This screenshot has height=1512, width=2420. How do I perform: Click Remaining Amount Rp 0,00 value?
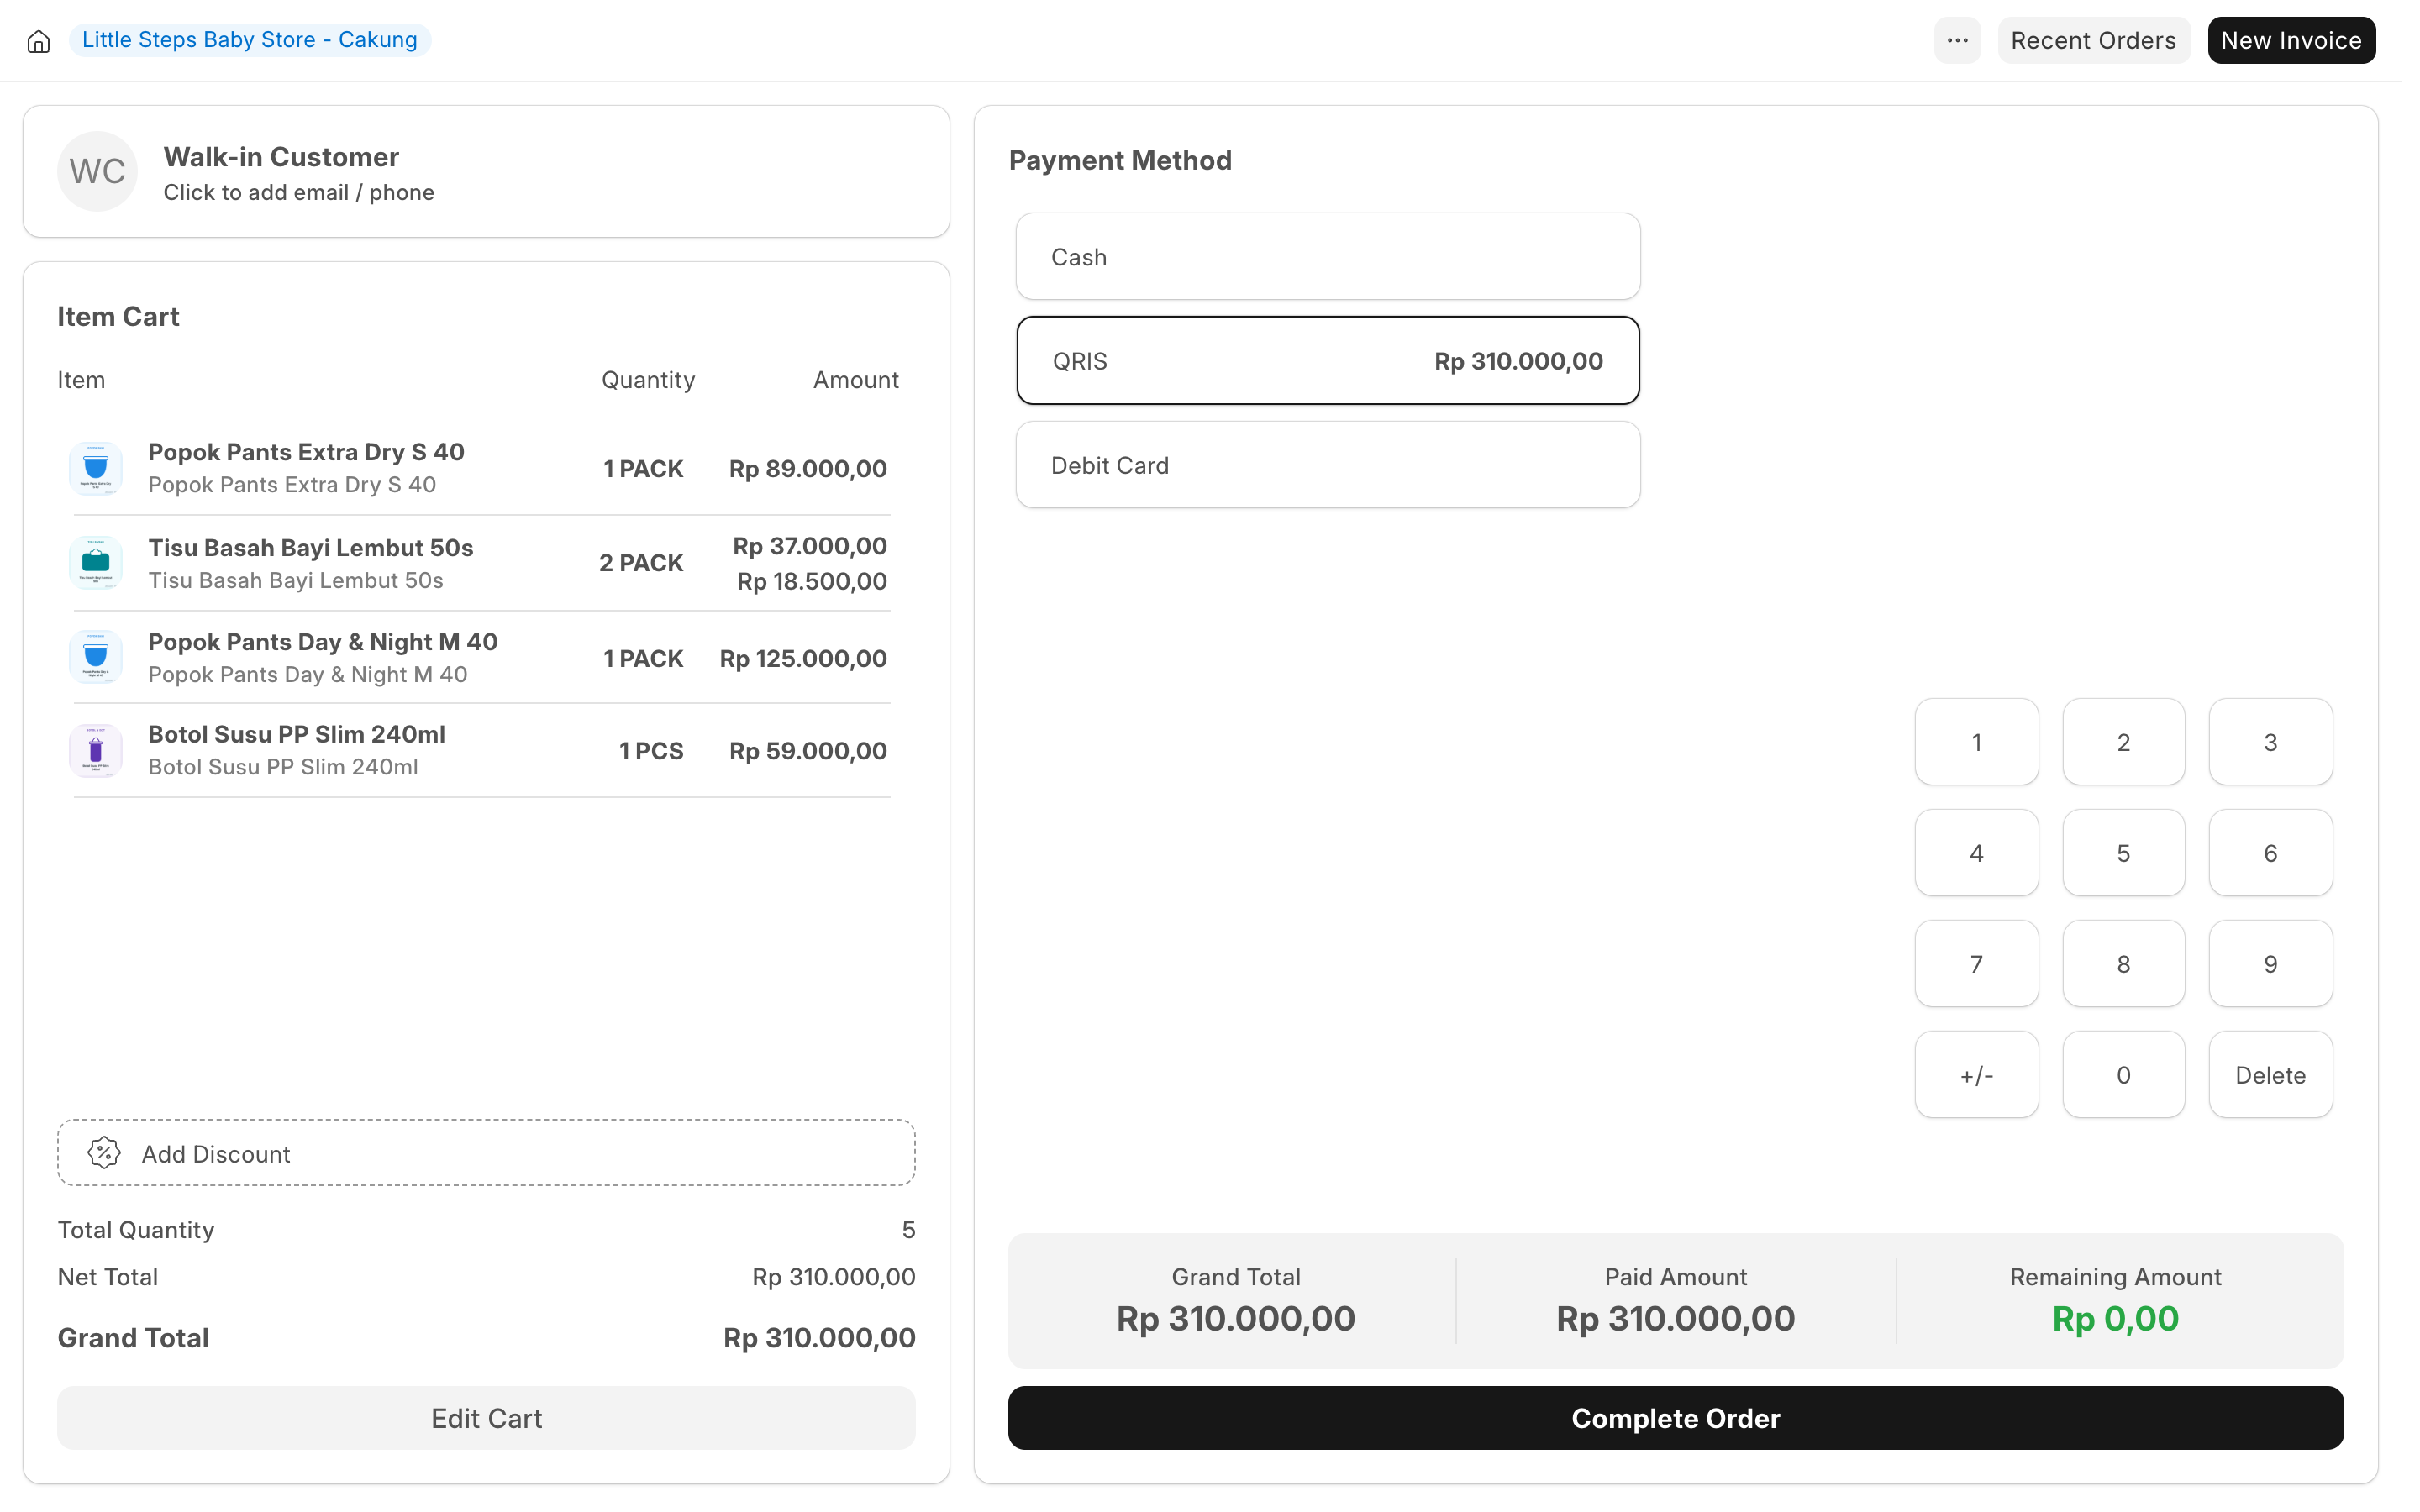pos(2115,1318)
